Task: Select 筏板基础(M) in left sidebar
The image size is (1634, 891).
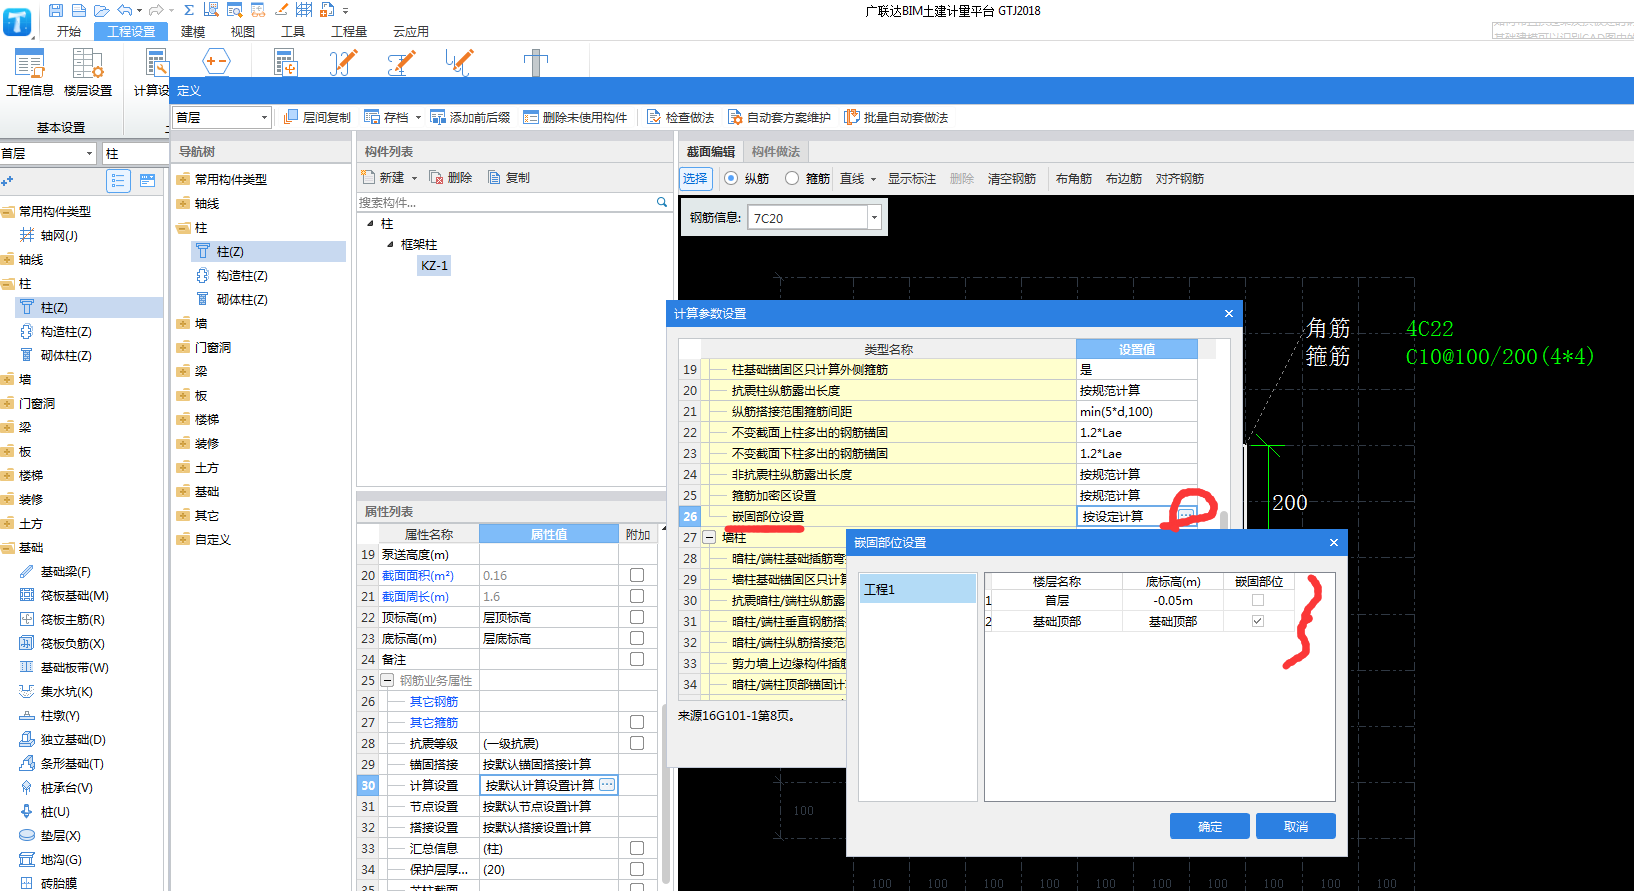Action: coord(74,595)
